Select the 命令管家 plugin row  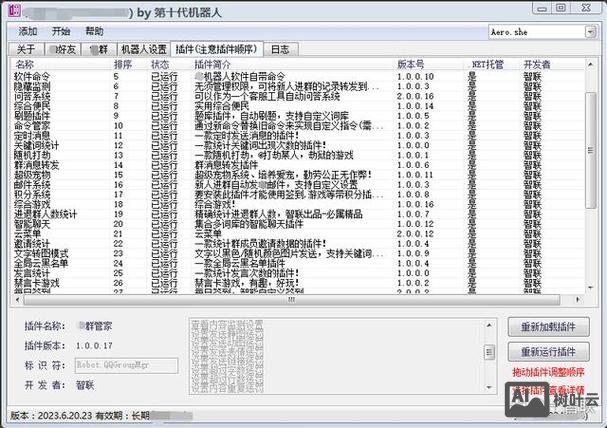coord(298,126)
